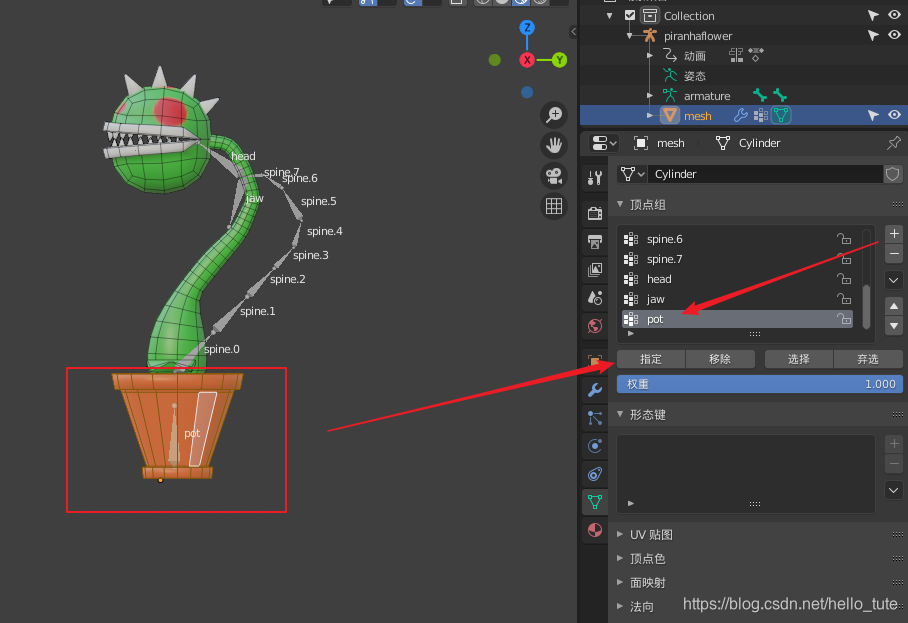Click 弃选 deselect button
The height and width of the screenshot is (623, 908).
pos(867,359)
